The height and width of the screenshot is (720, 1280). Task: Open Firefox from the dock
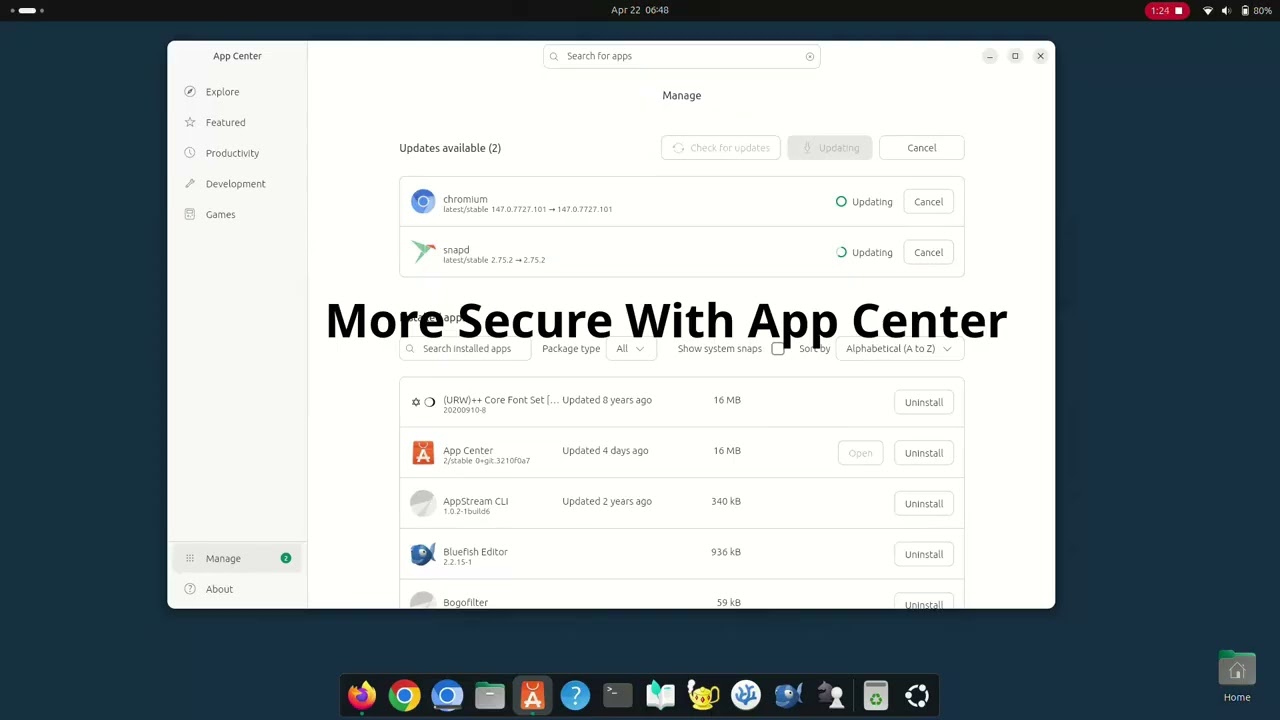(x=362, y=695)
